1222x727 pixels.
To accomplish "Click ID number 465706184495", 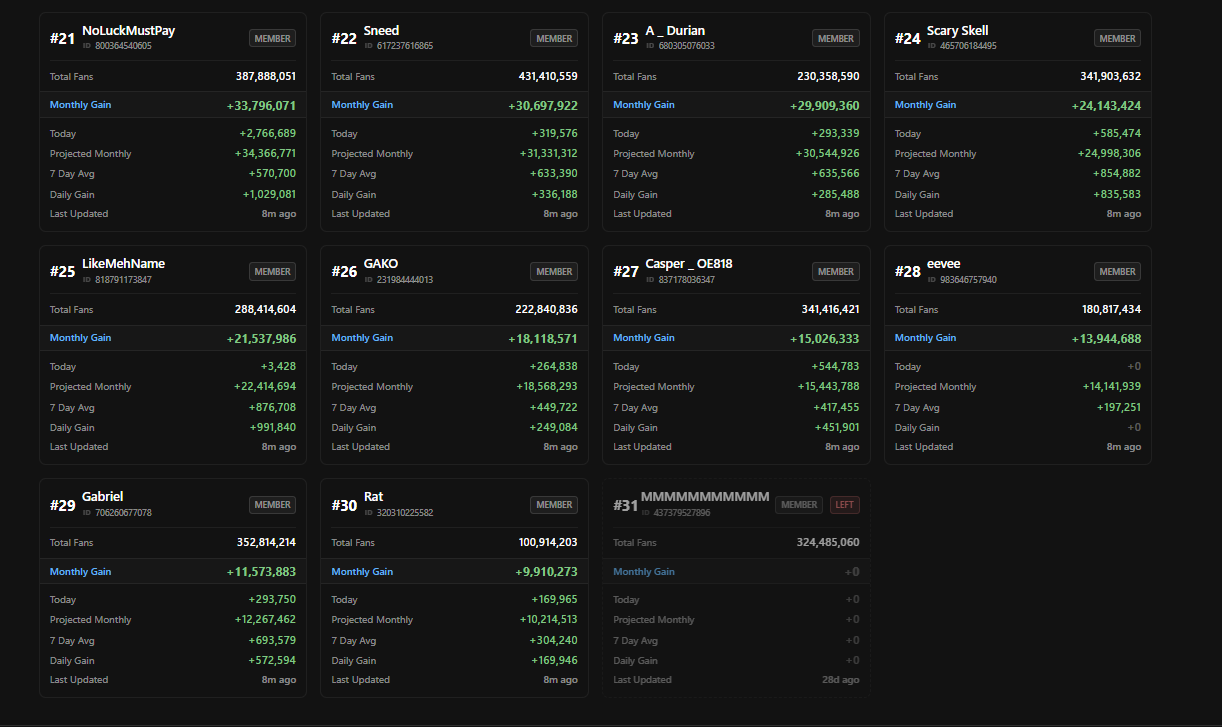I will (x=968, y=46).
